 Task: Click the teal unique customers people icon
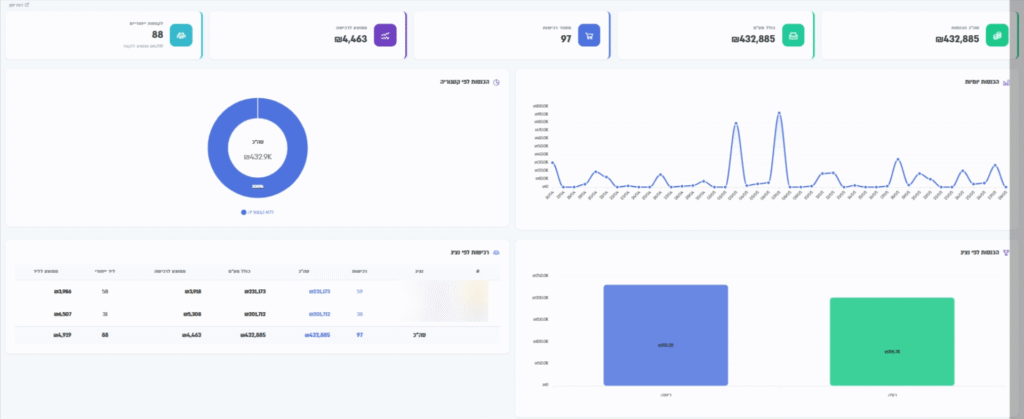[x=181, y=35]
